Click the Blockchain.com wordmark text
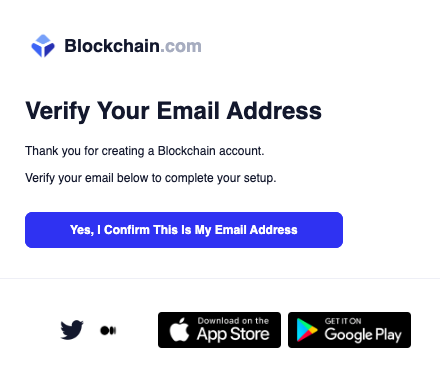 133,46
